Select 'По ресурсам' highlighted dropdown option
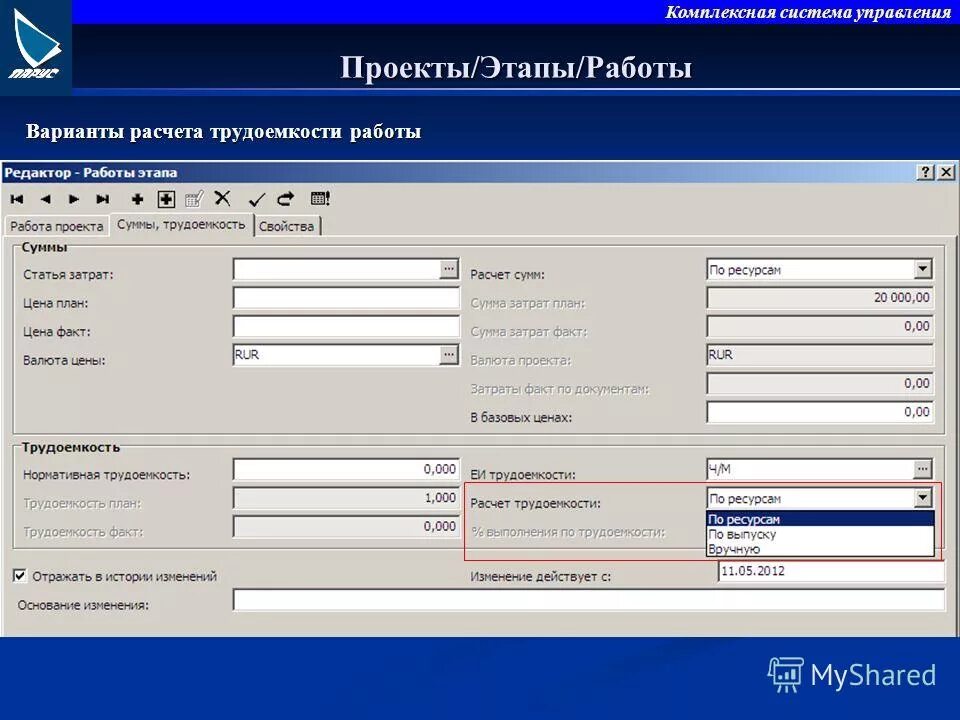 (x=745, y=520)
